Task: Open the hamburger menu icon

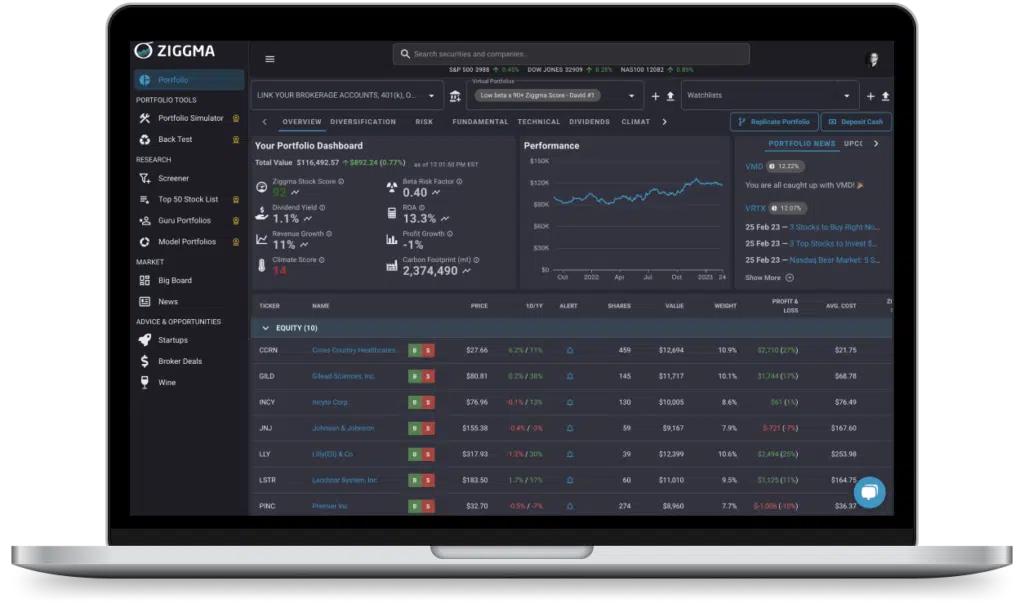Action: point(270,59)
